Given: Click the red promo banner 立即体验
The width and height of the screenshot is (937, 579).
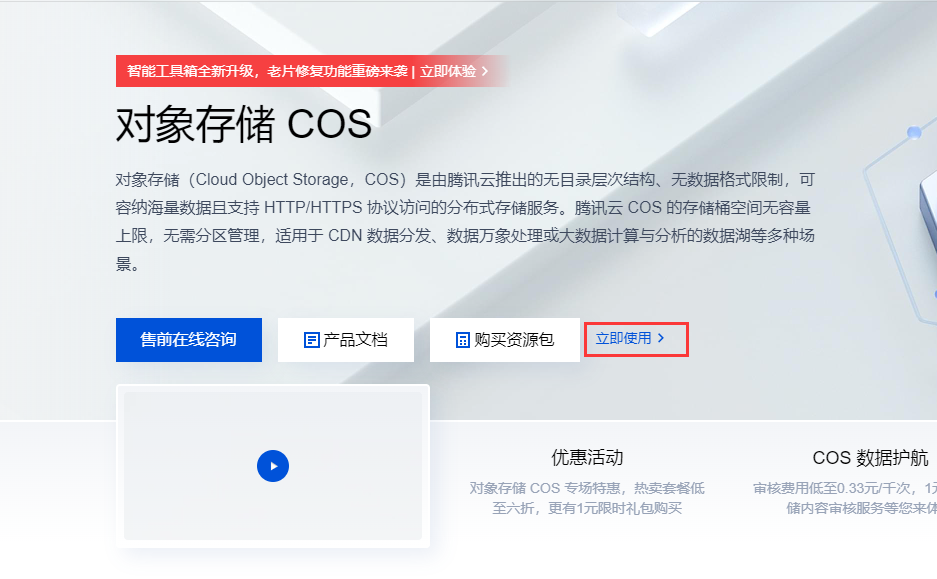Looking at the screenshot, I should 448,71.
